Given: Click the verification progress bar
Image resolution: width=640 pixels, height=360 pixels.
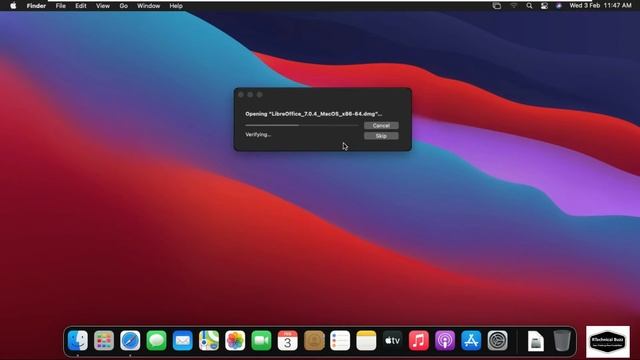Looking at the screenshot, I should (x=302, y=125).
